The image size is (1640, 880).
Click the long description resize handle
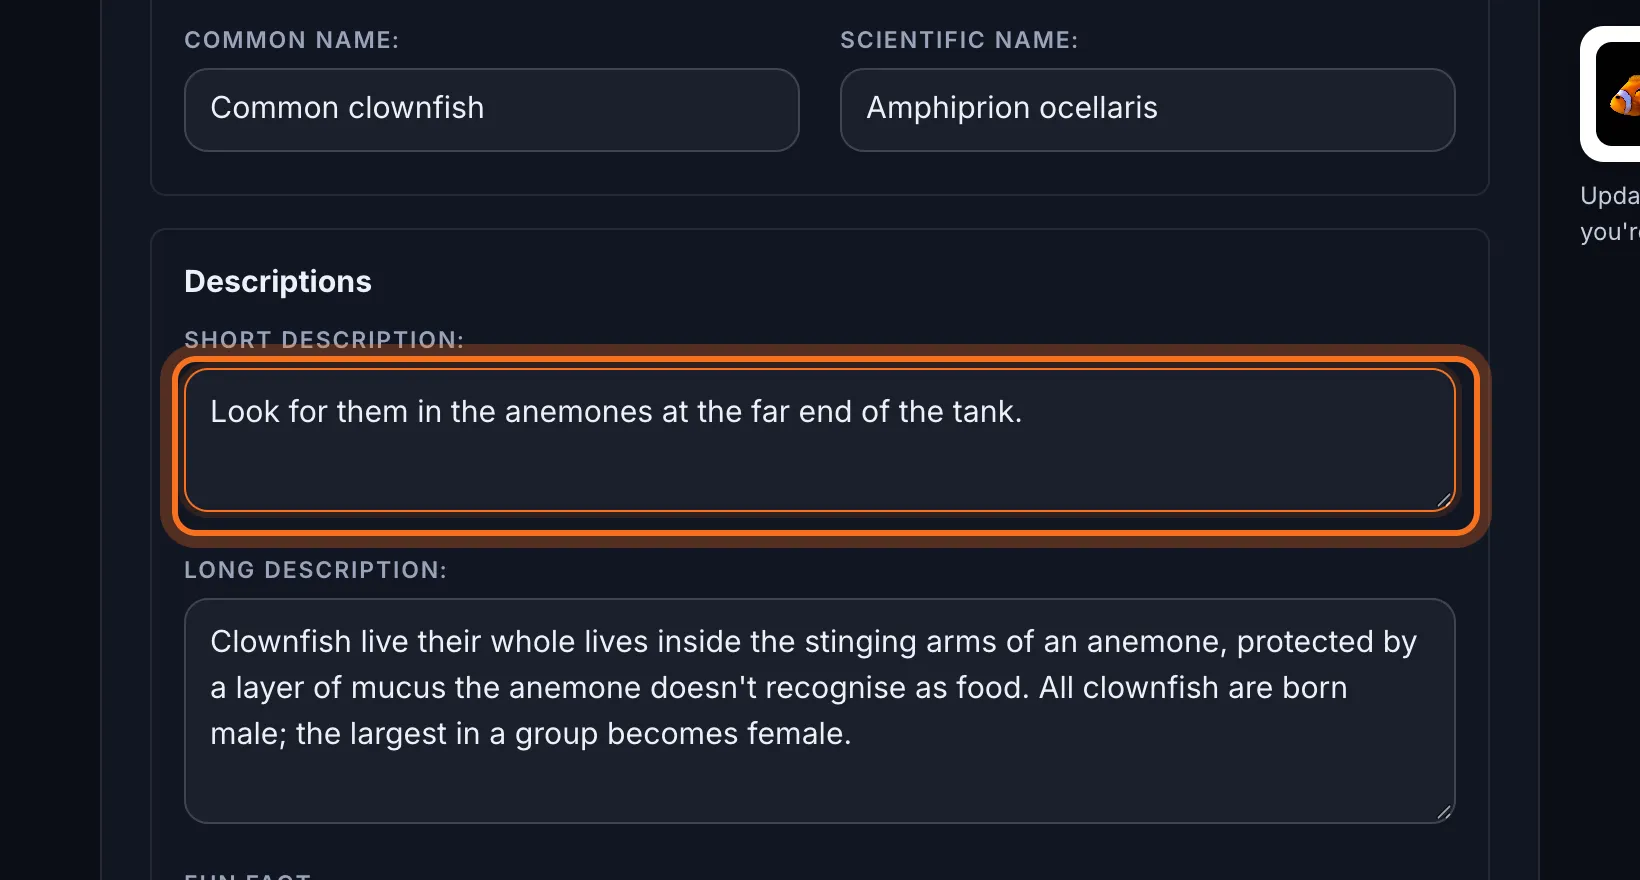coord(1444,812)
